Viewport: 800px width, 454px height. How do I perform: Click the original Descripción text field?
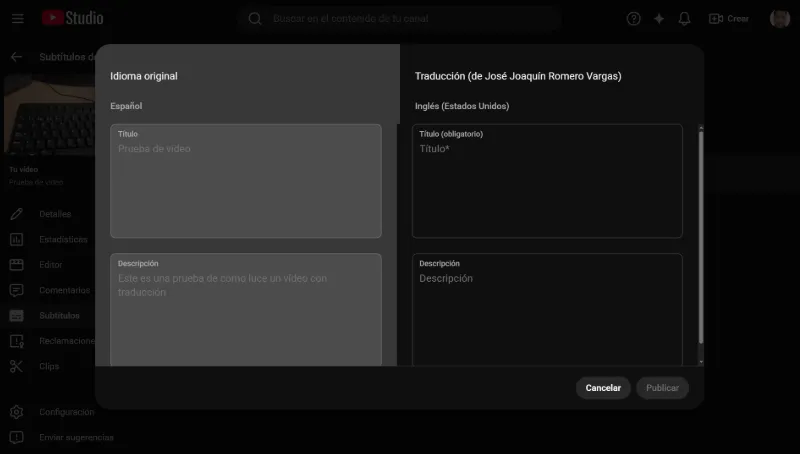pos(245,310)
